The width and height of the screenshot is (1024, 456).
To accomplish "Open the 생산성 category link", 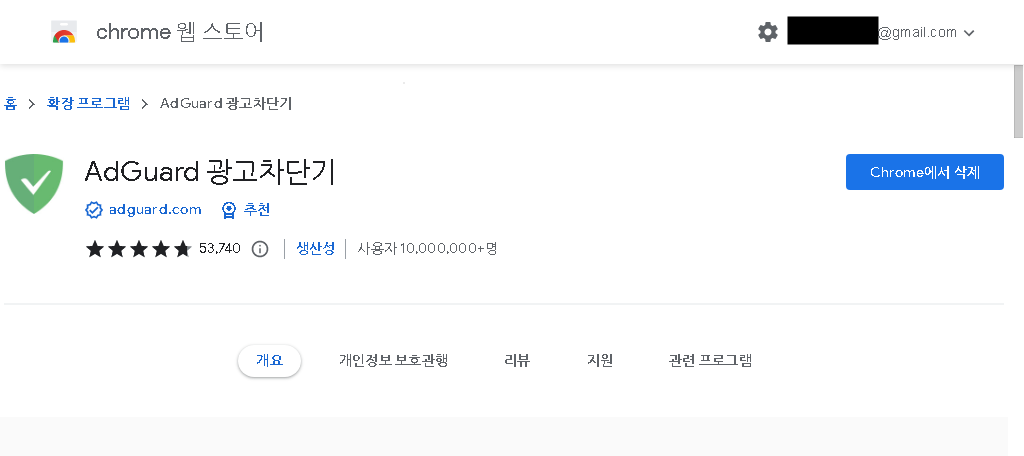I will coord(315,248).
